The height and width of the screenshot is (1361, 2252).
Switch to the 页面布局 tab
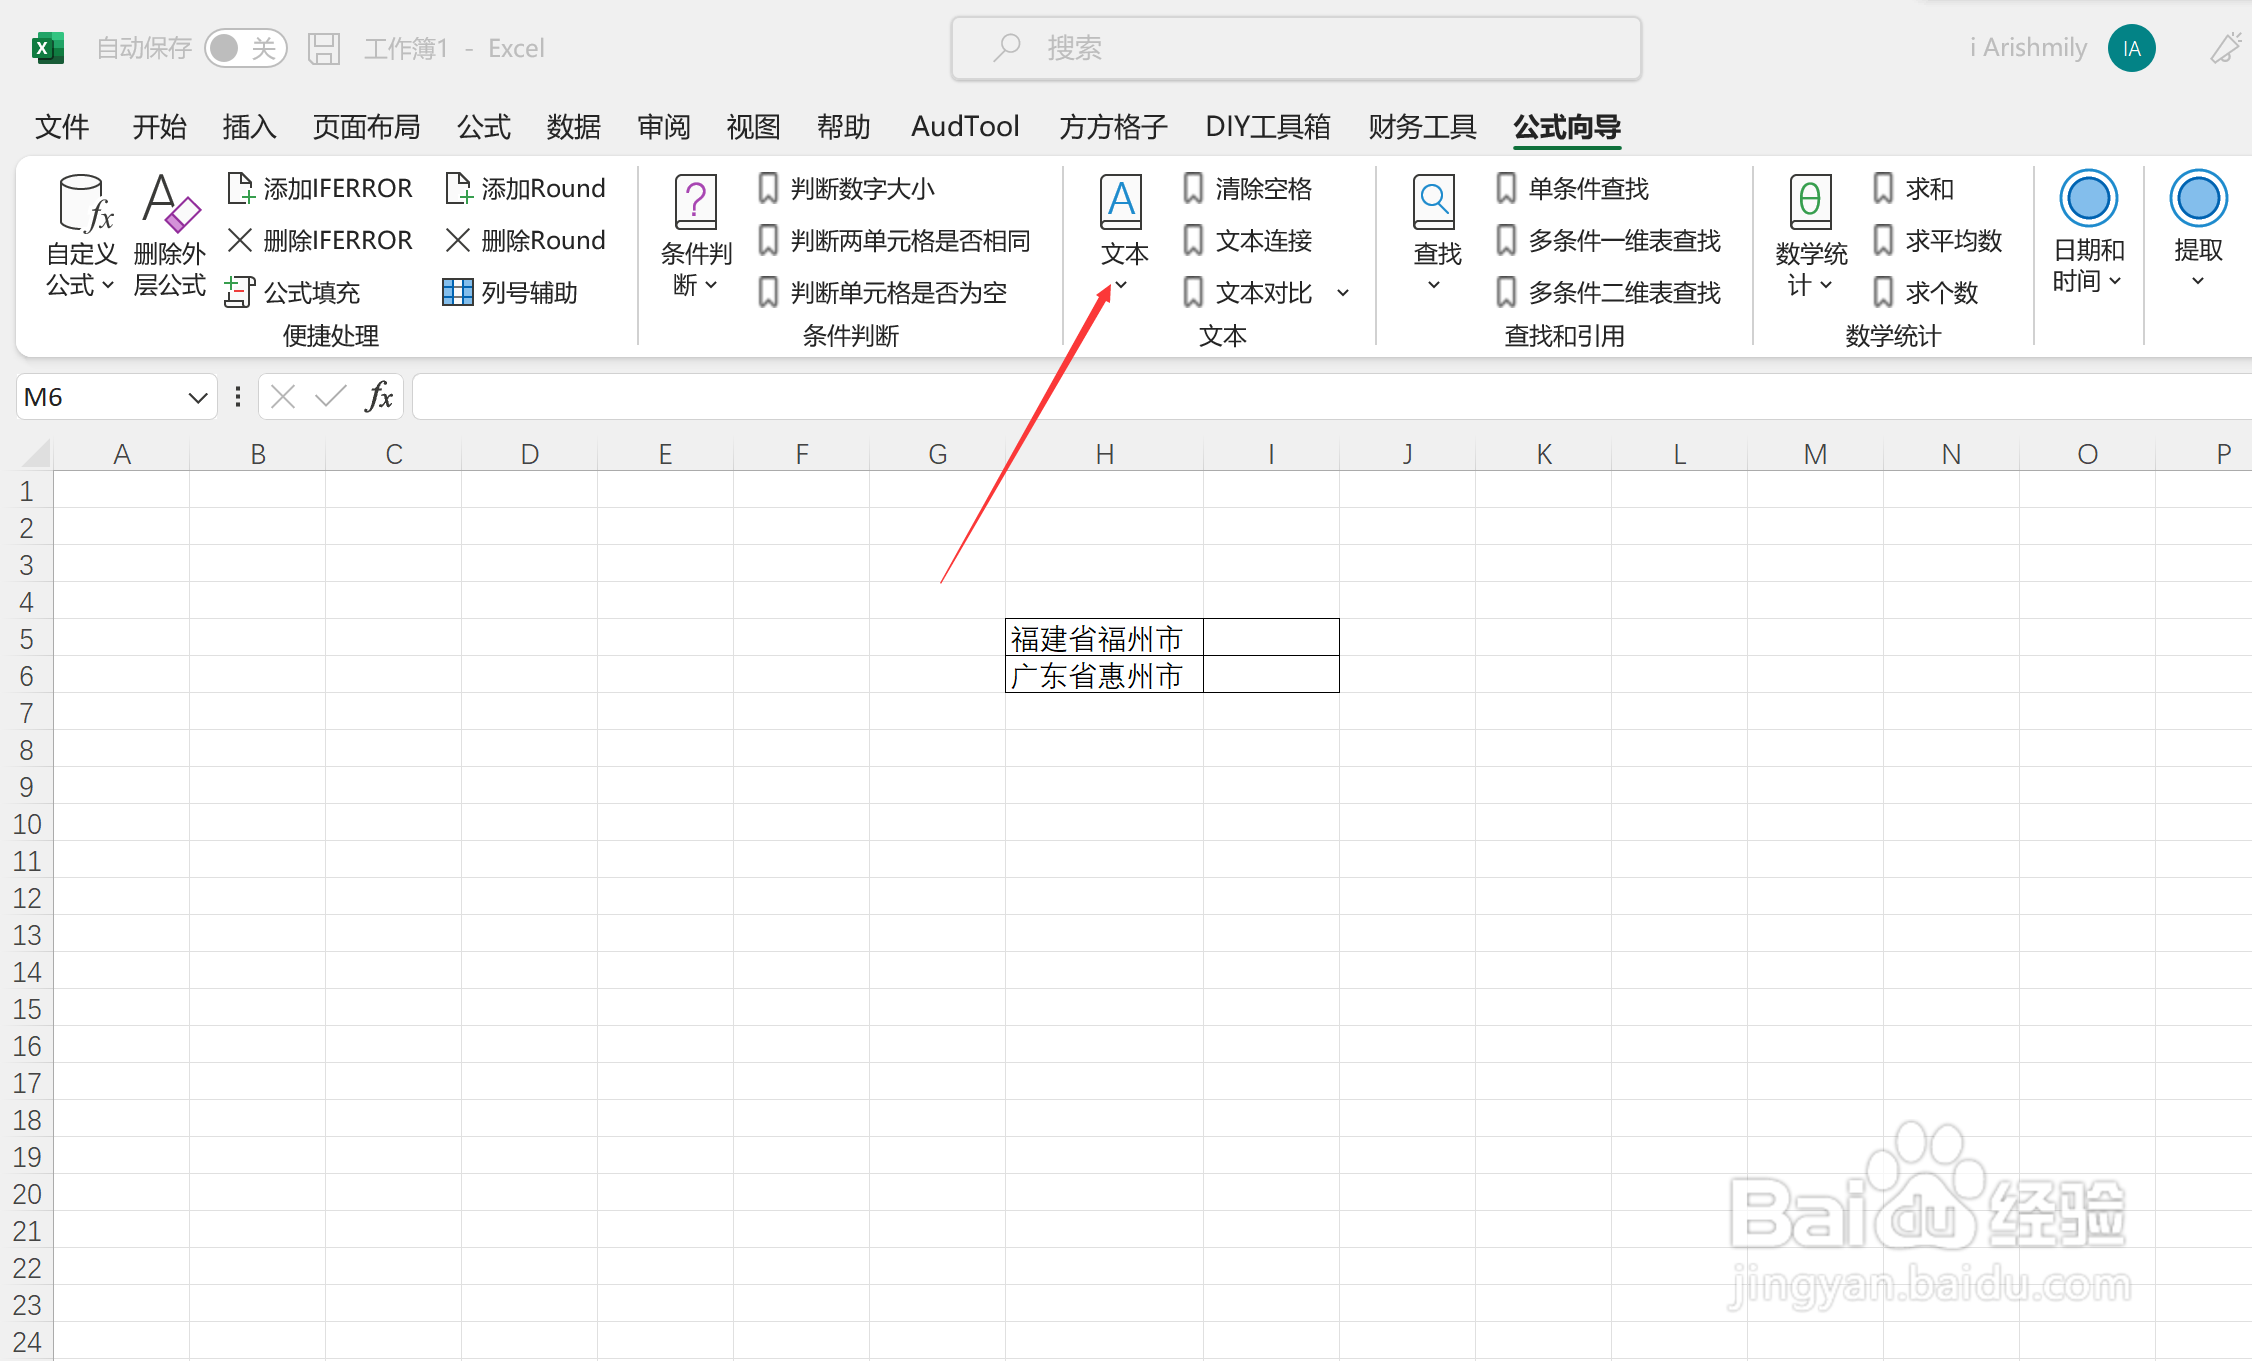click(367, 127)
